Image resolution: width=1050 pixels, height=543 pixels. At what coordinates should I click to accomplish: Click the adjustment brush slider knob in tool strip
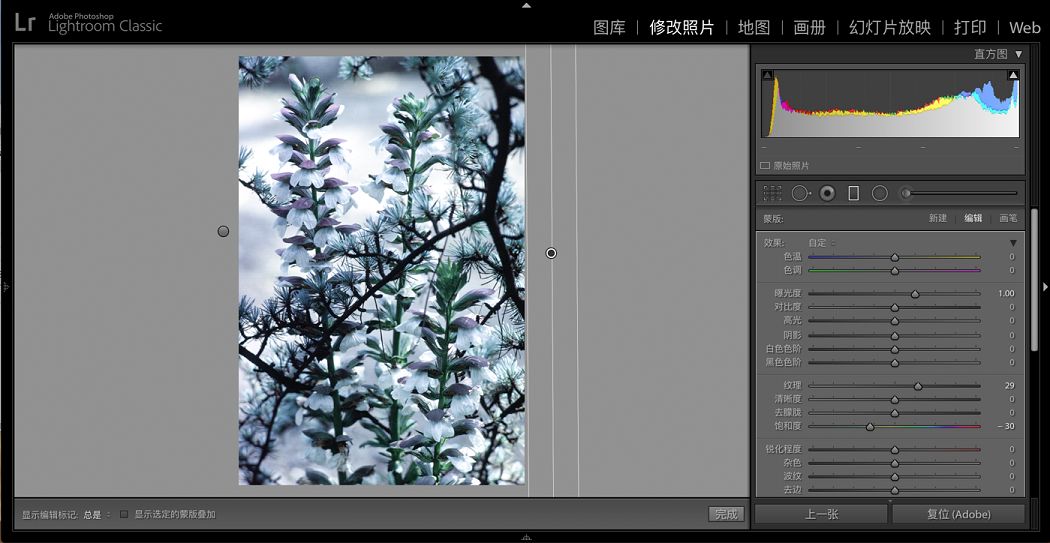[906, 193]
